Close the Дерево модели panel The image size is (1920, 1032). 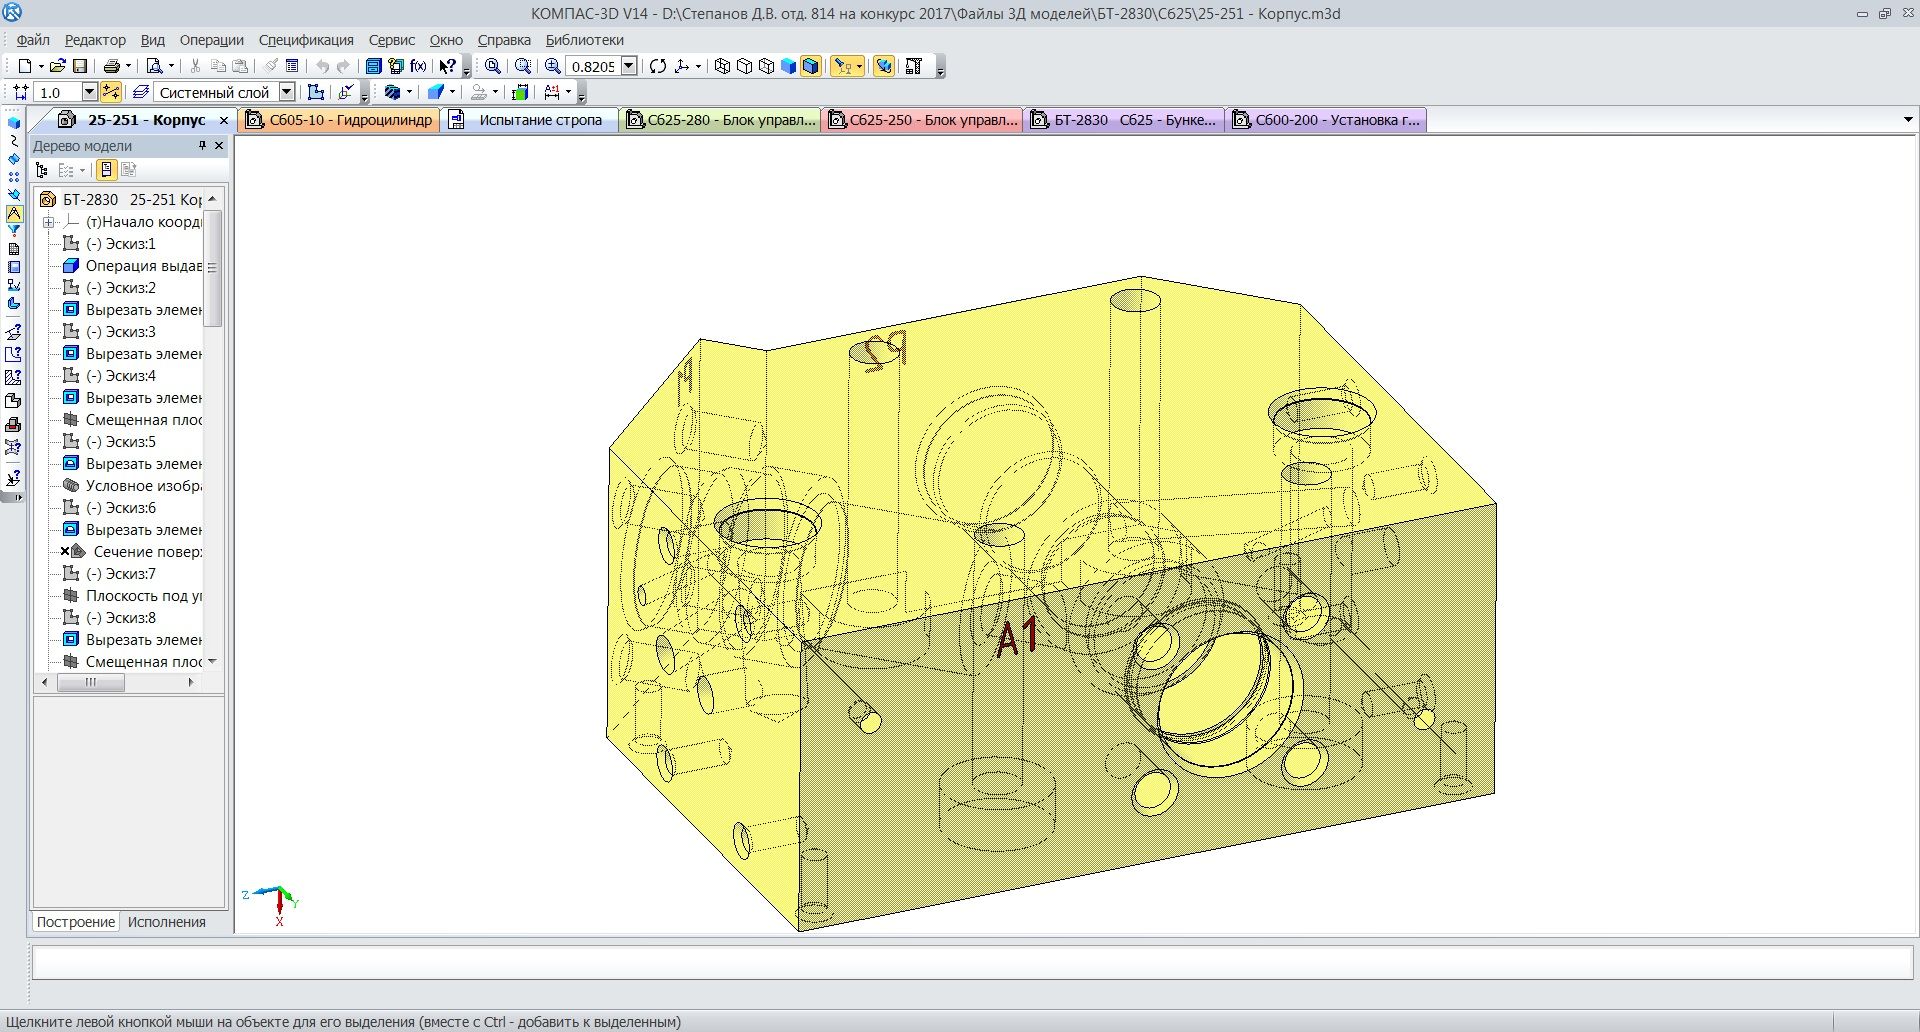coord(220,146)
